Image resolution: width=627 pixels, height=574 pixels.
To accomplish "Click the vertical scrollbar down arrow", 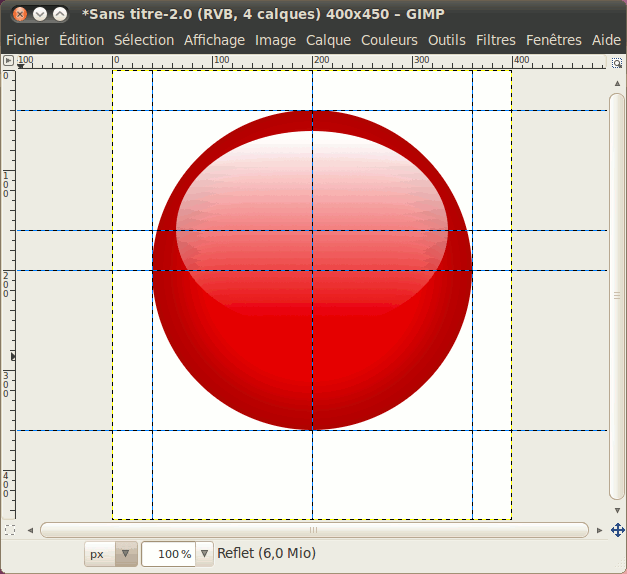I will tap(618, 512).
